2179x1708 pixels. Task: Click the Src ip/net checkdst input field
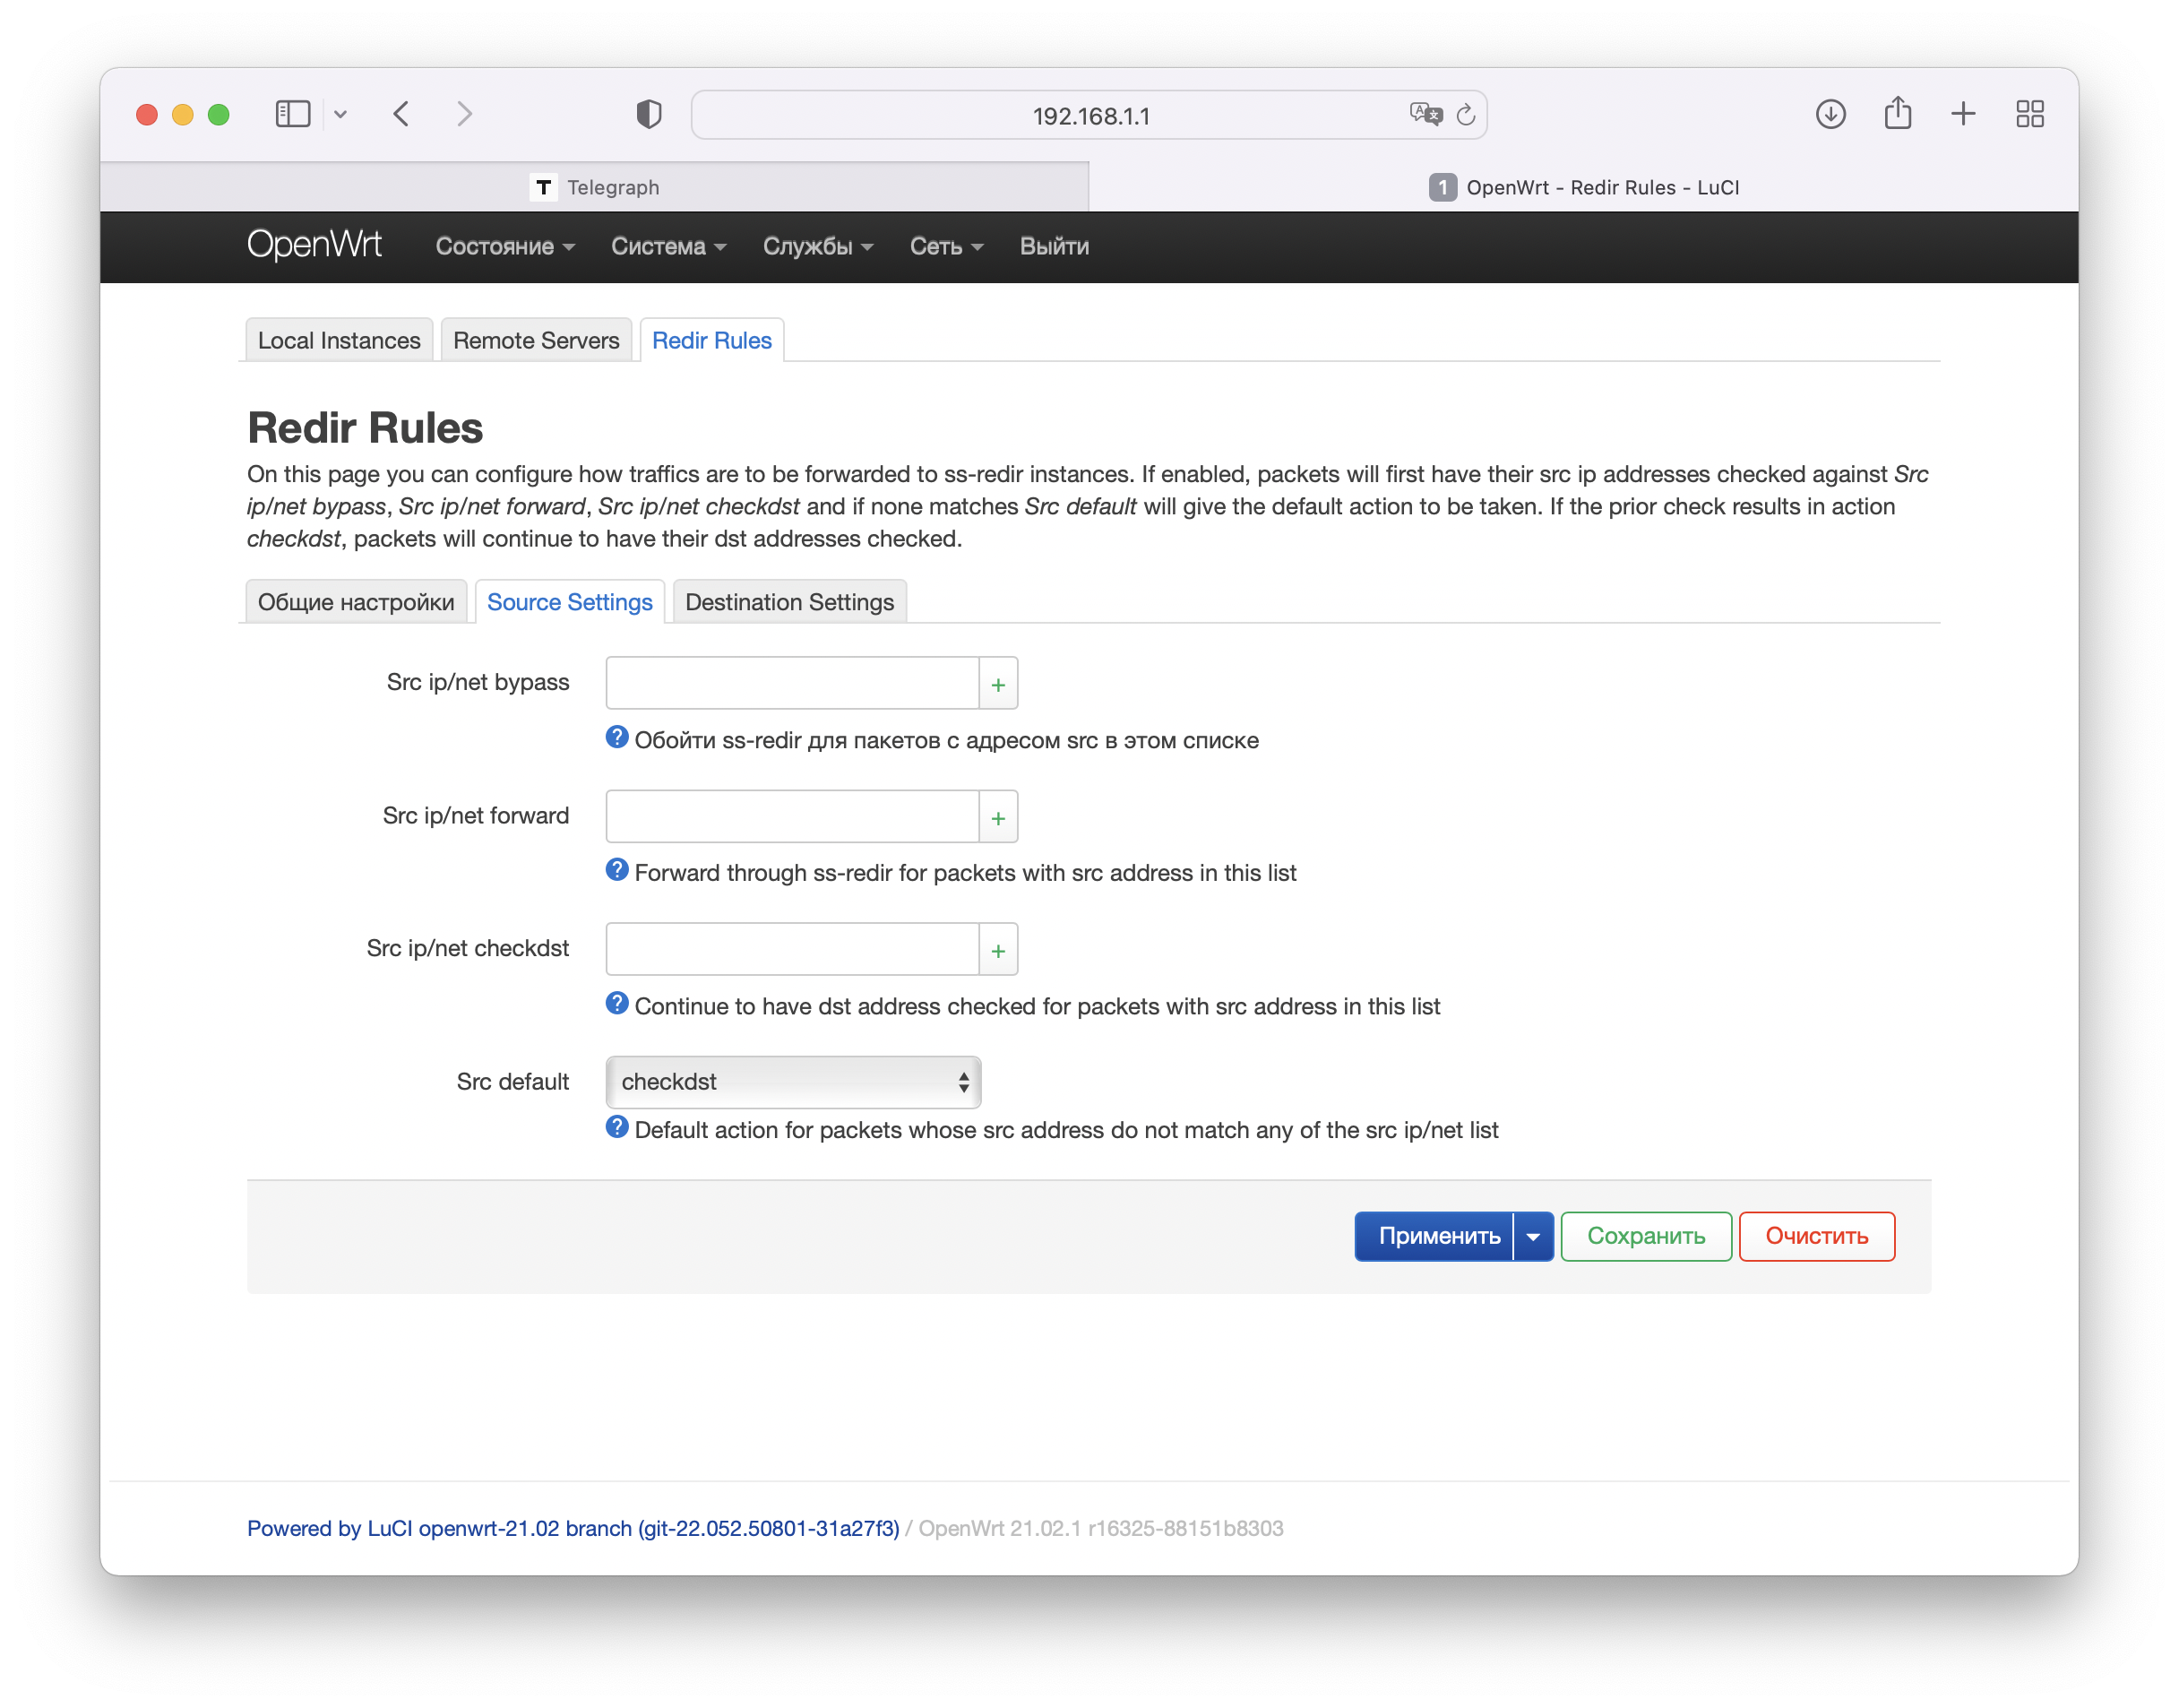[792, 949]
